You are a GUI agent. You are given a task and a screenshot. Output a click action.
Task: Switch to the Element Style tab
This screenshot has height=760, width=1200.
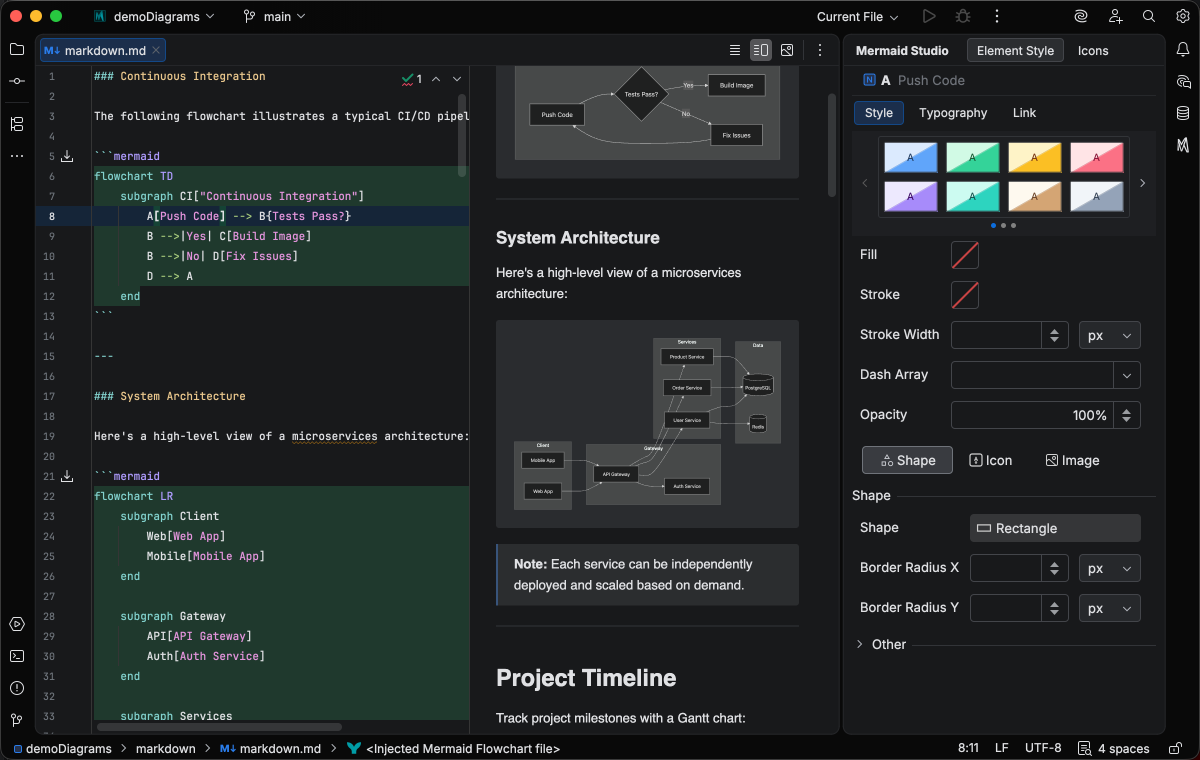click(1015, 50)
